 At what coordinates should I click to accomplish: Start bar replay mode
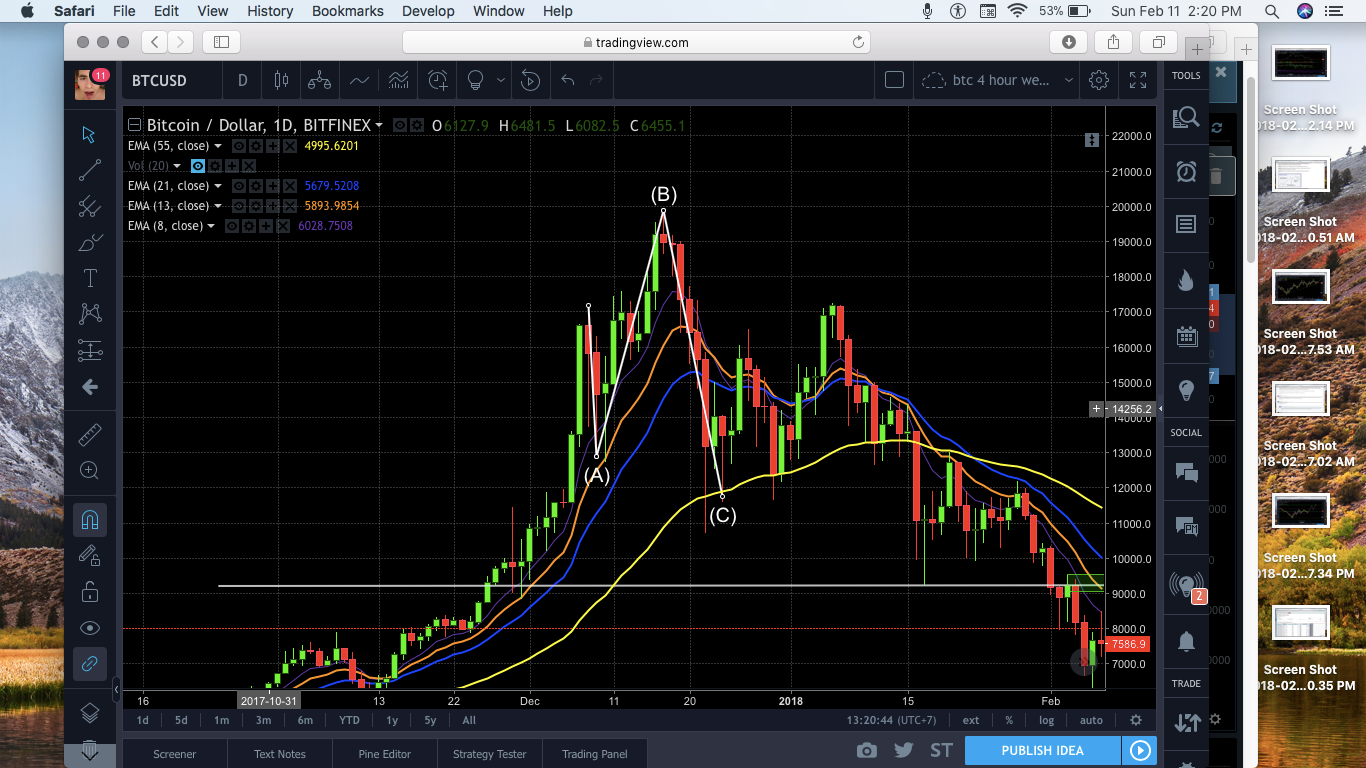531,80
